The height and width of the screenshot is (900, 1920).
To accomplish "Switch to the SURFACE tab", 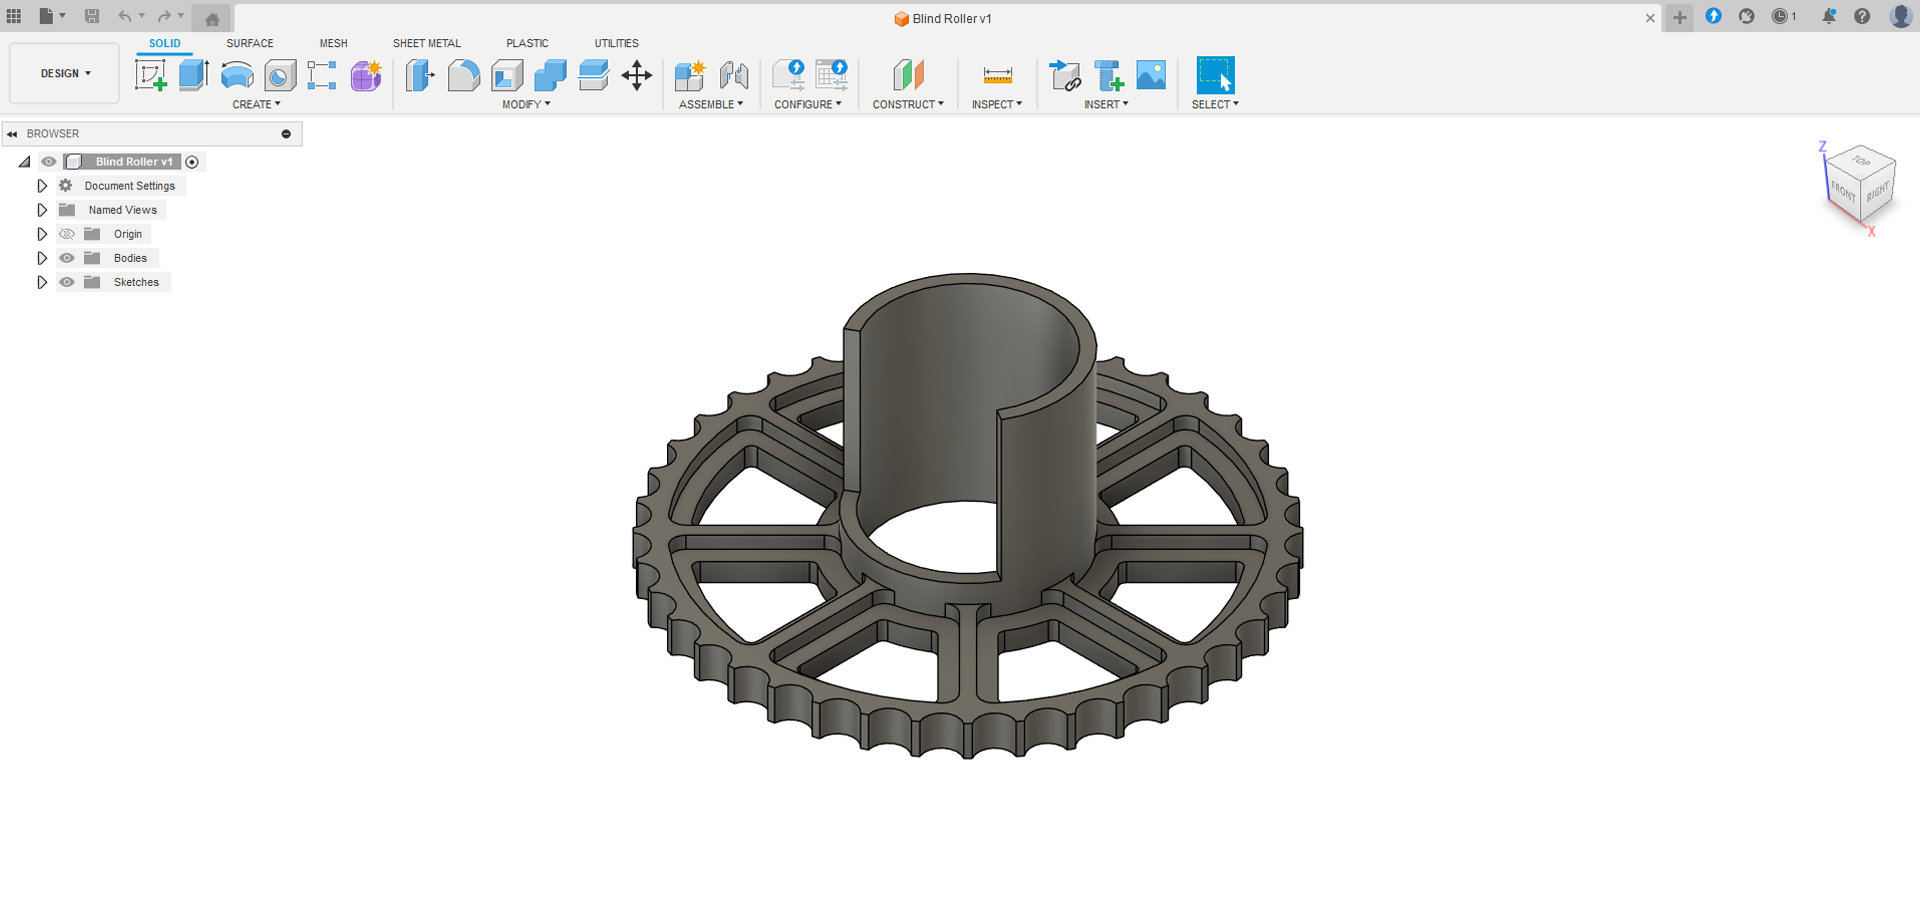I will 250,43.
